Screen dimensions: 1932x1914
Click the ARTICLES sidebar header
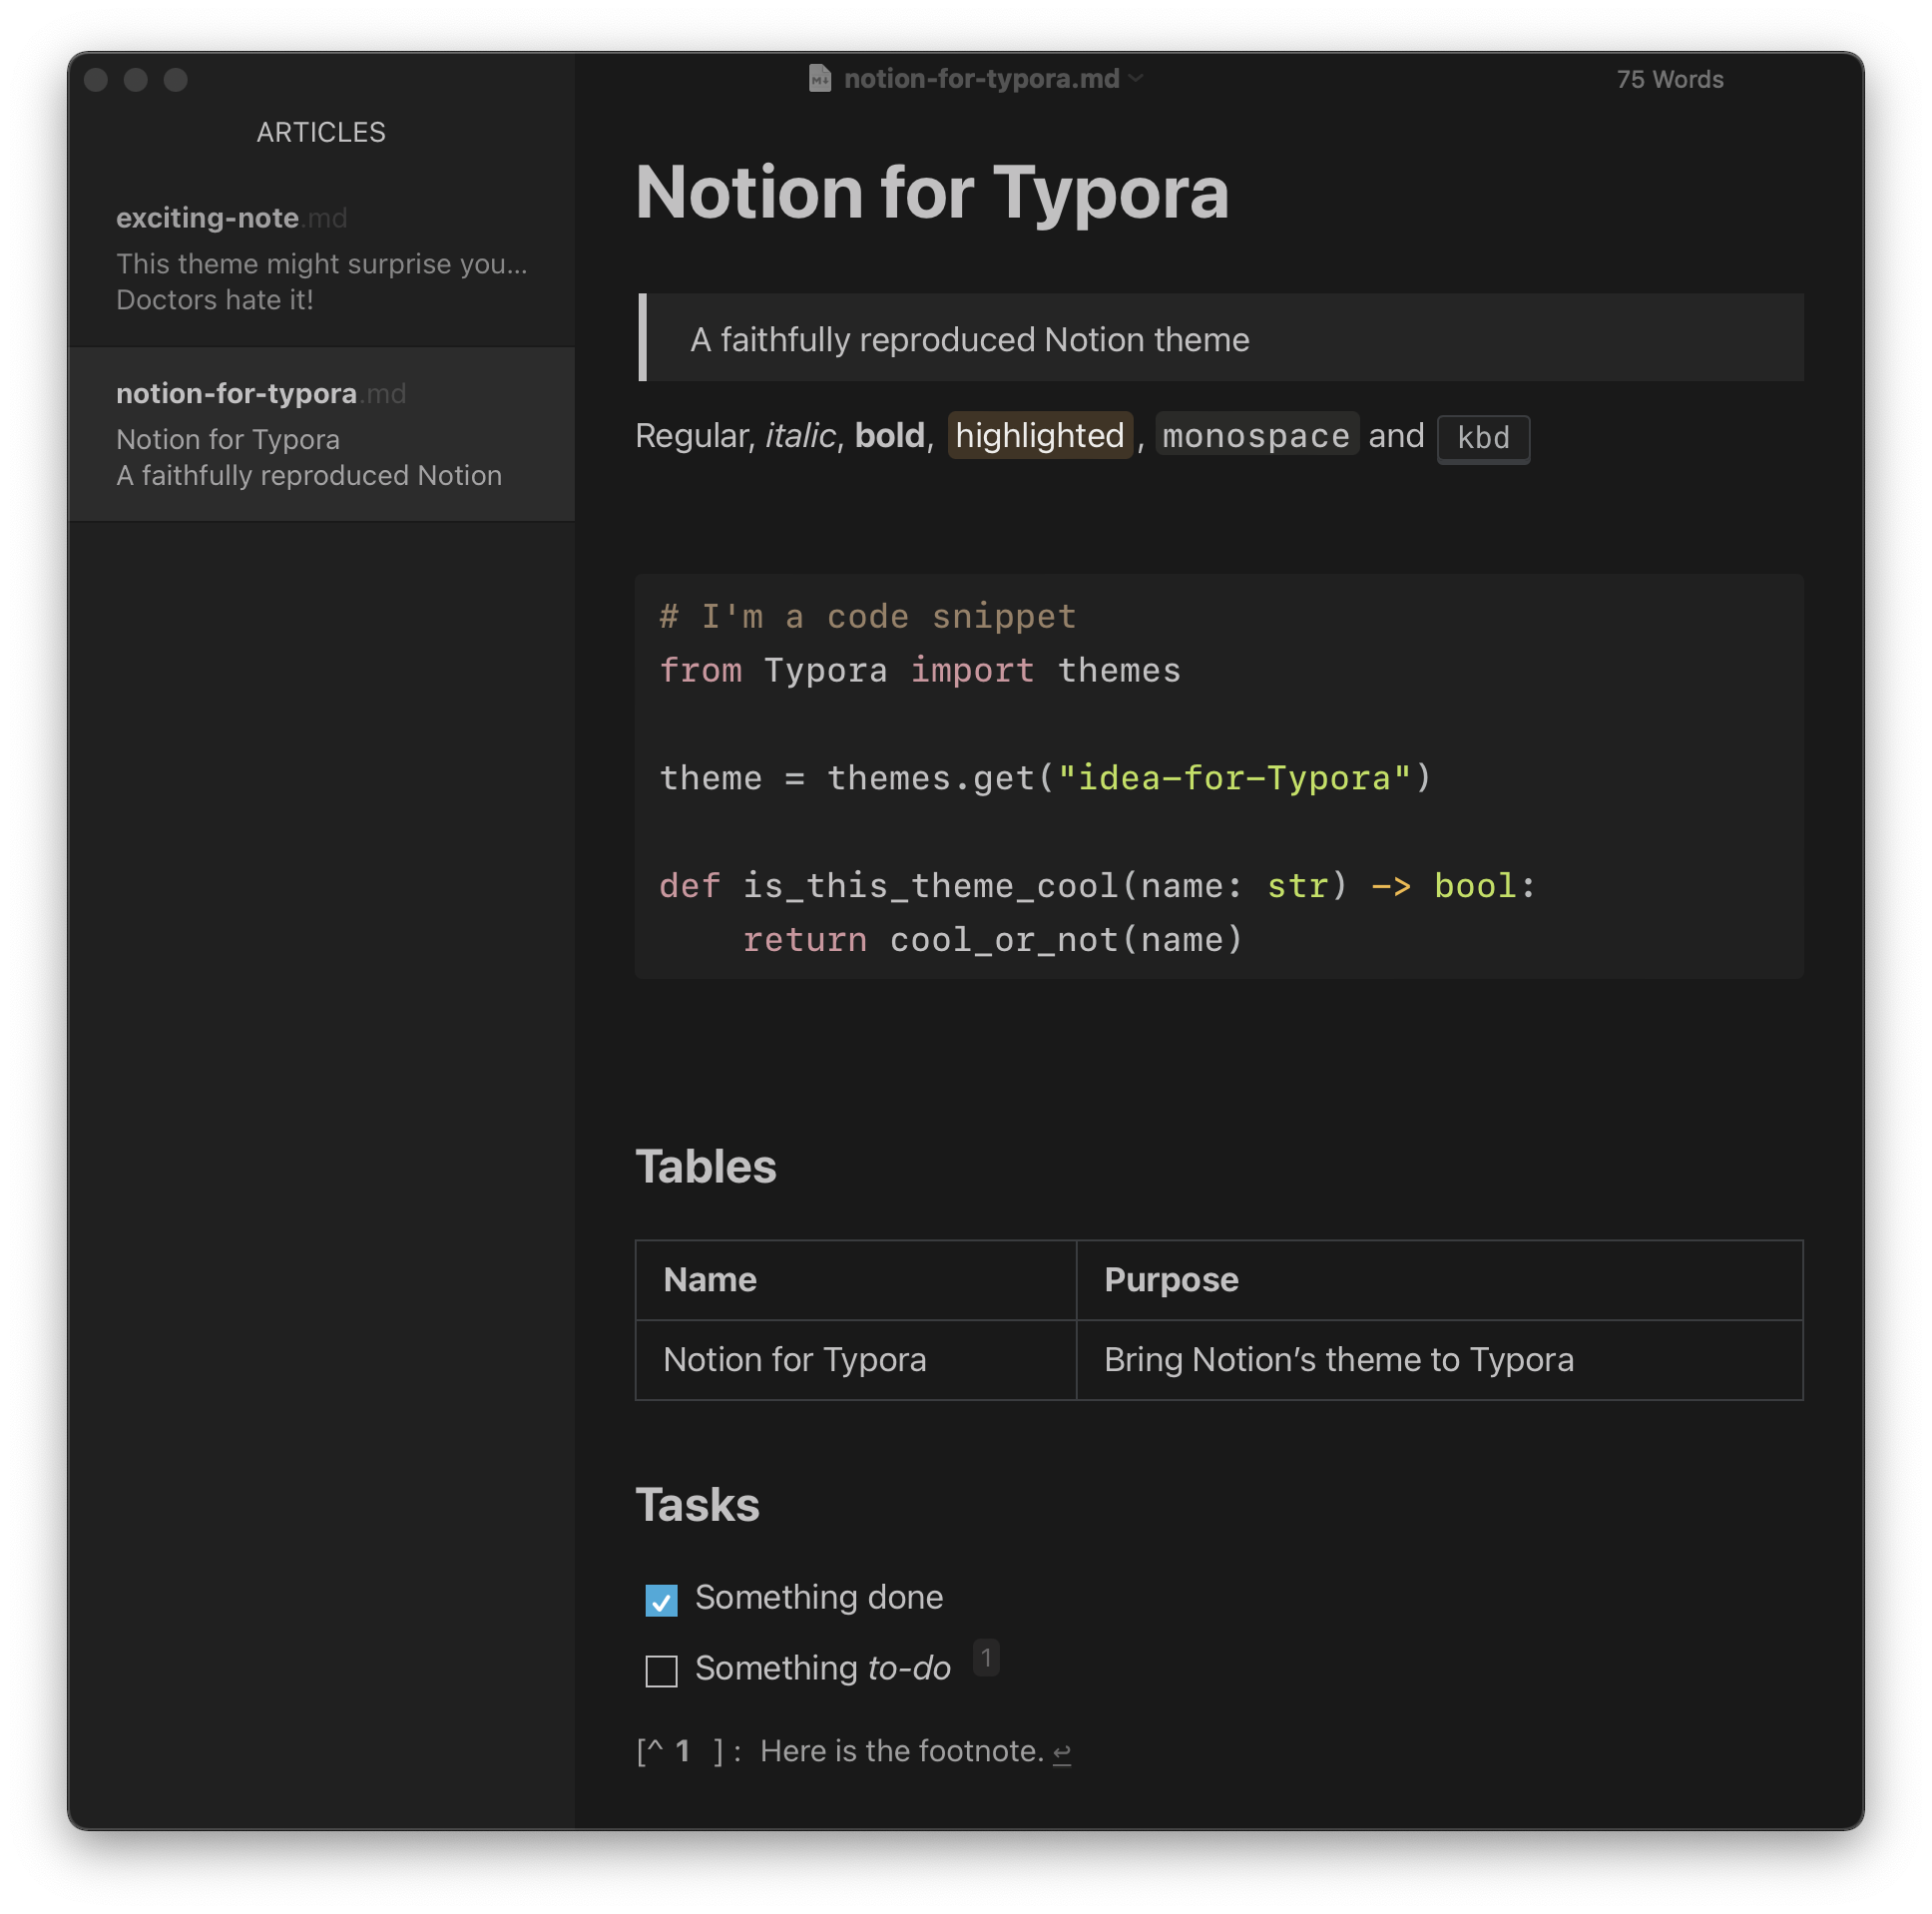[x=320, y=132]
